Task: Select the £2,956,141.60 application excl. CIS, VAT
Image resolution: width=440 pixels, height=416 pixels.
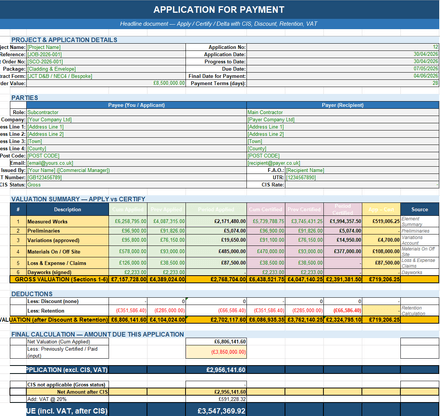Action: (216, 370)
